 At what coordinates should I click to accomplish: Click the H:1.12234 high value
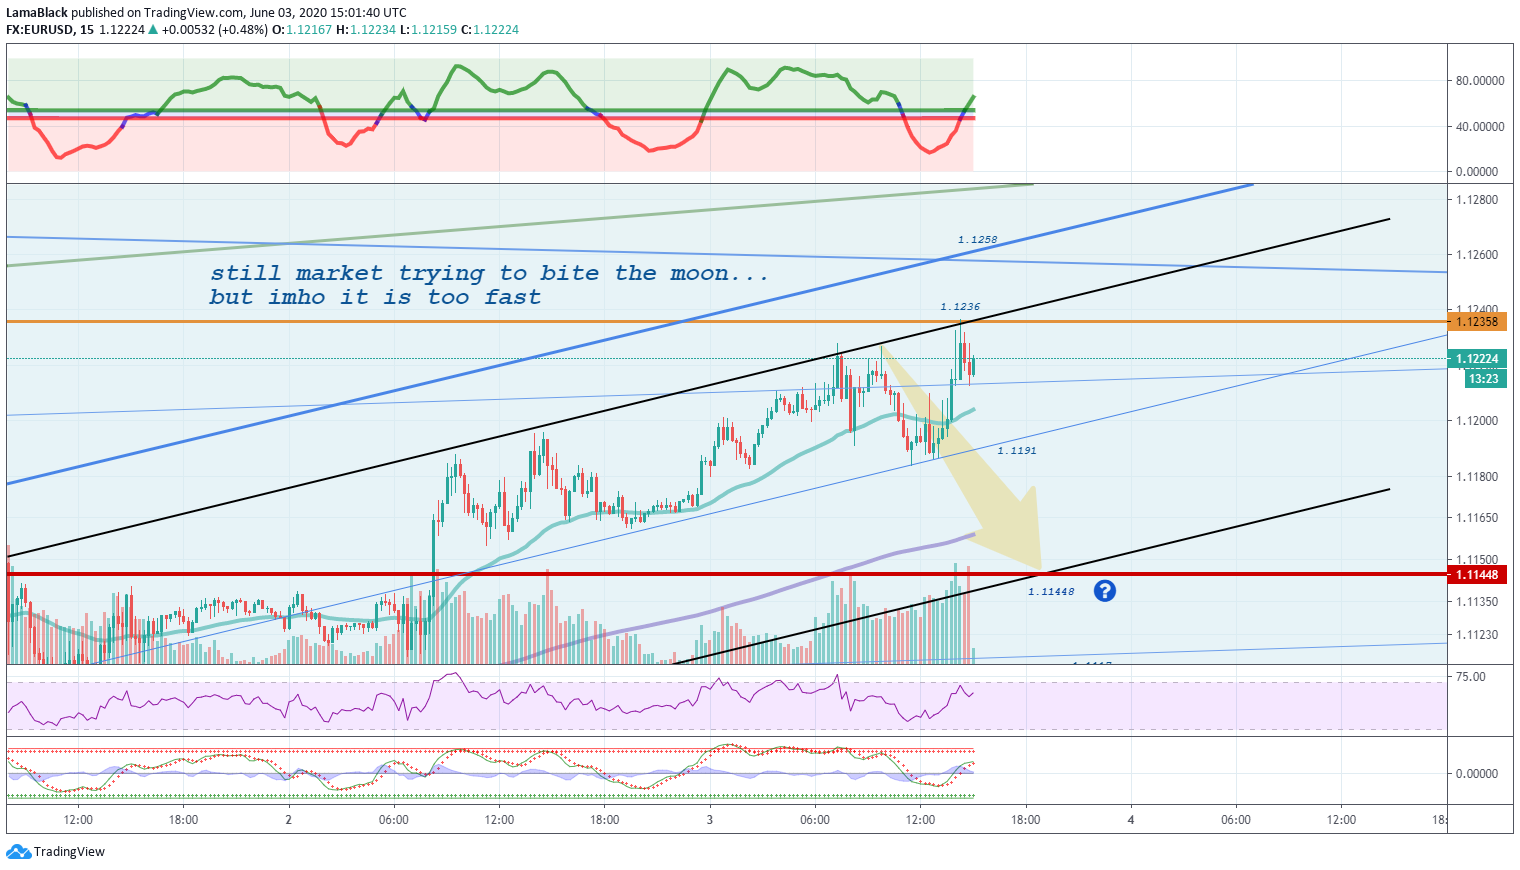(x=366, y=30)
